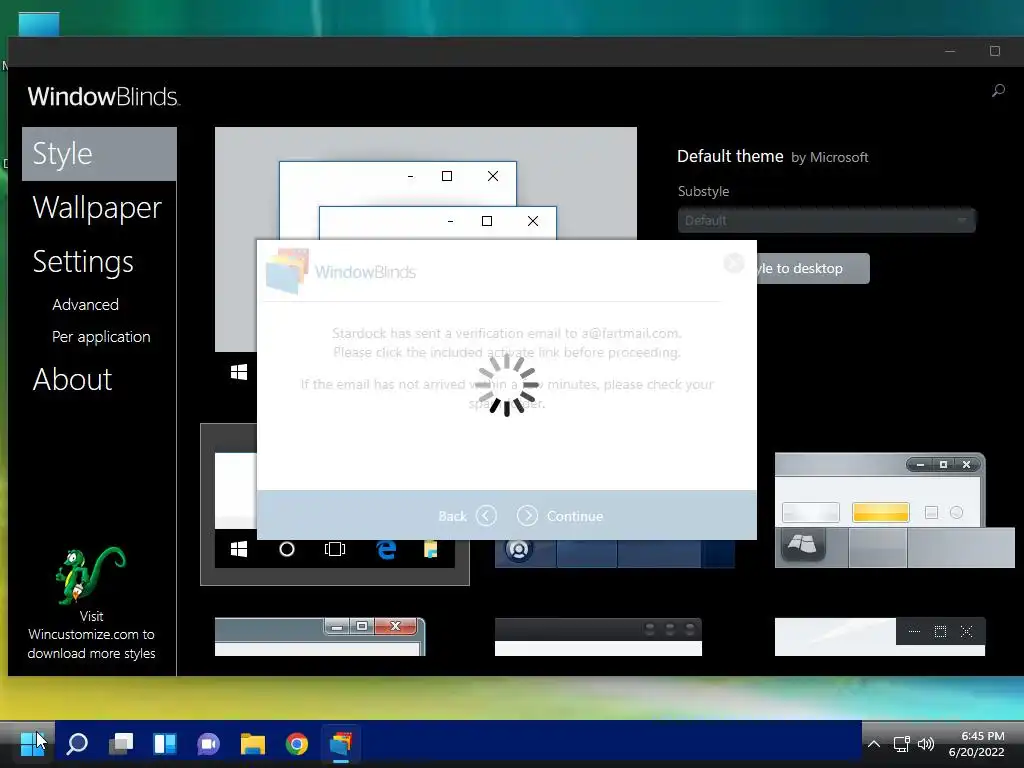The height and width of the screenshot is (768, 1024).
Task: Click the Wincustomize gecko mascot icon
Action: (91, 575)
